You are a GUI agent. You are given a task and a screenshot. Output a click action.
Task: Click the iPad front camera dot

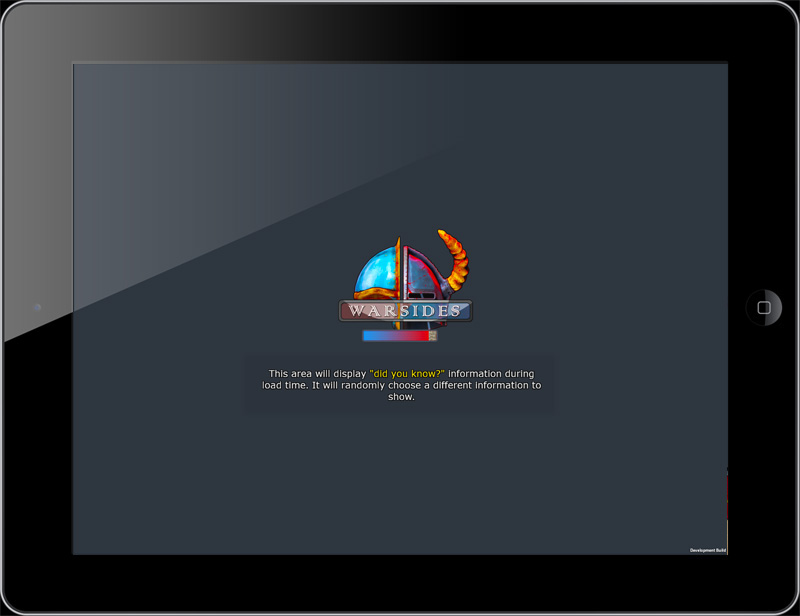click(x=37, y=307)
